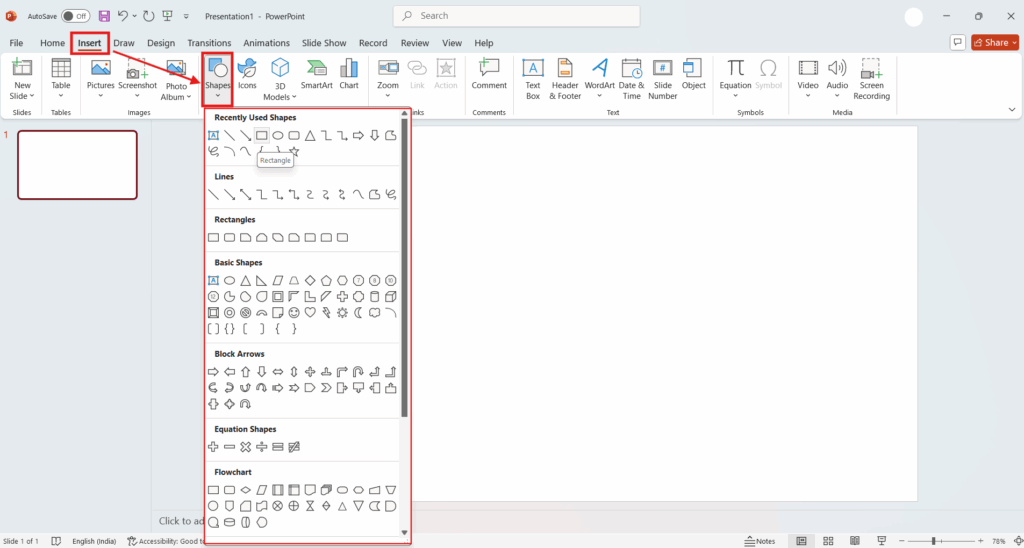Toggle the Notes pane in status bar

pos(759,541)
